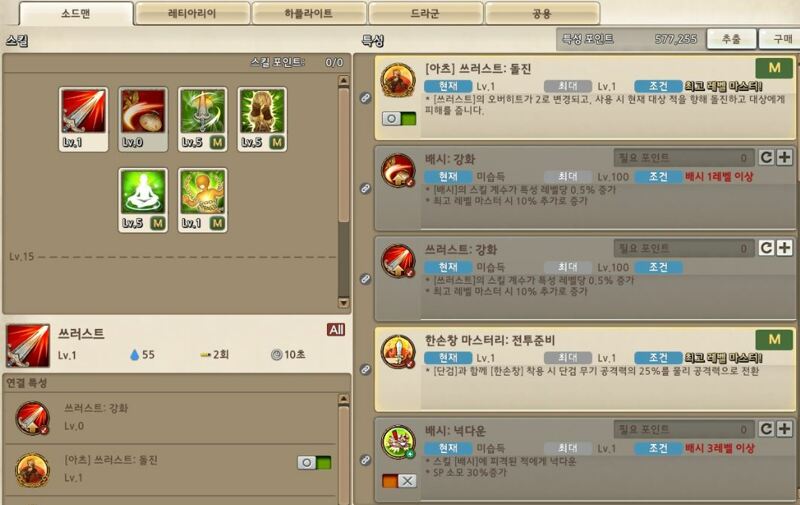Screen dimensions: 800x505
Task: Select the 쓰러스트 skill icon Lv.1
Action: tap(83, 119)
